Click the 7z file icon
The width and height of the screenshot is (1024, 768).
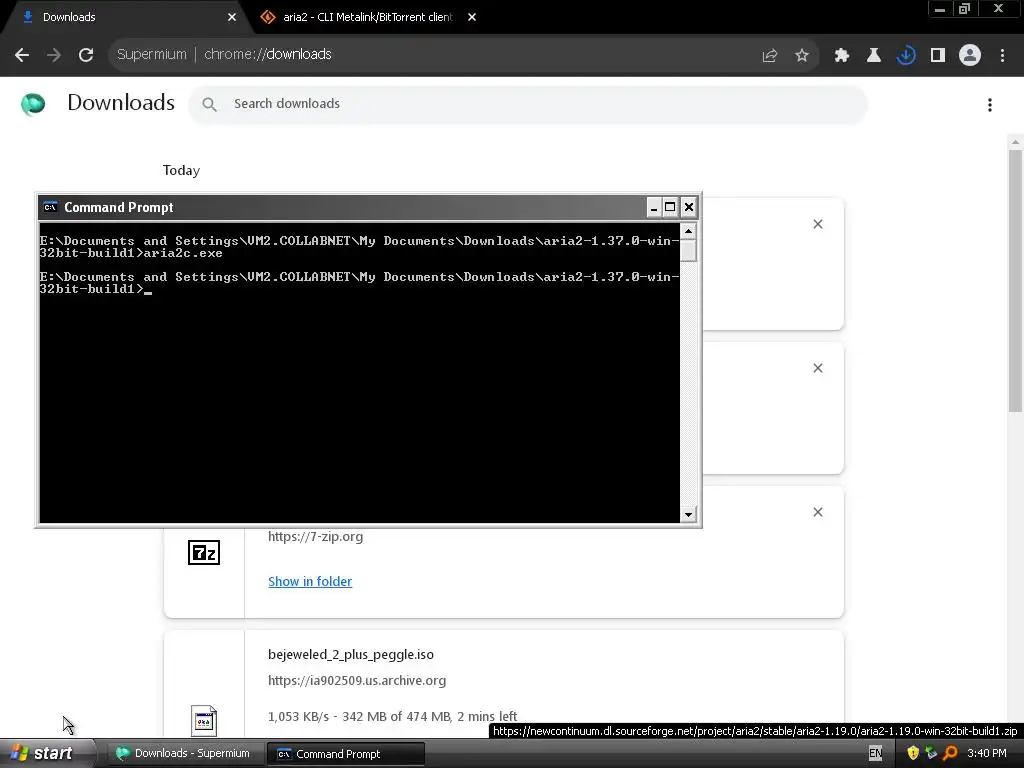[204, 552]
